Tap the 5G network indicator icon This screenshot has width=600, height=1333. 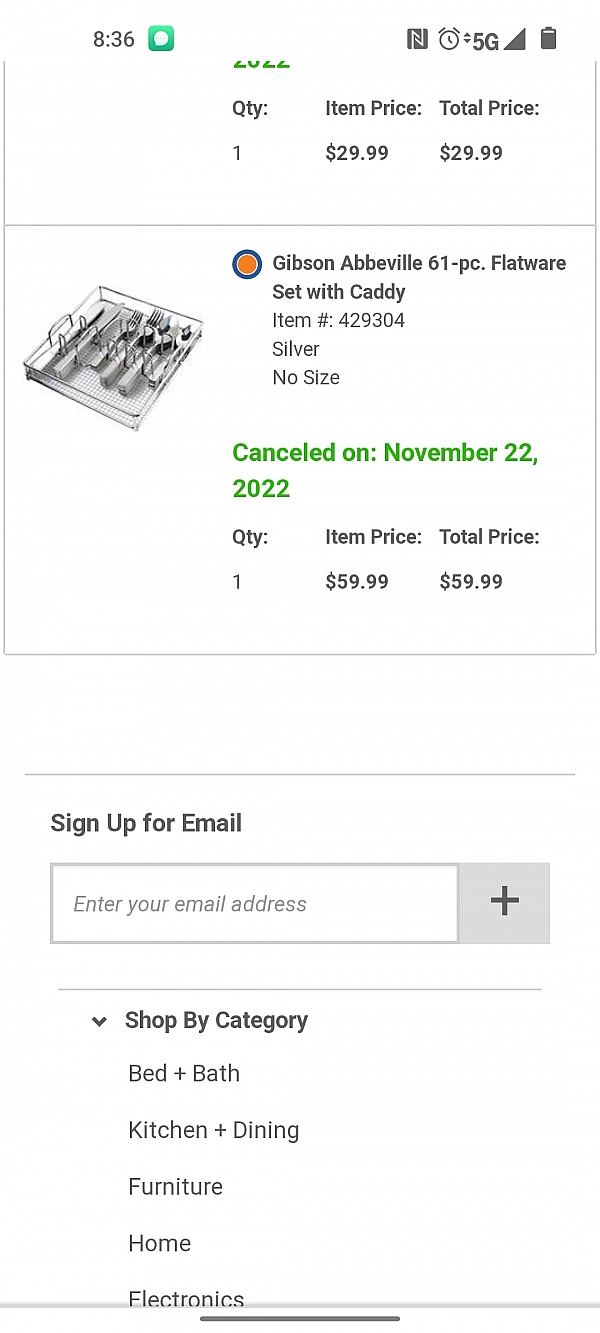tap(484, 40)
